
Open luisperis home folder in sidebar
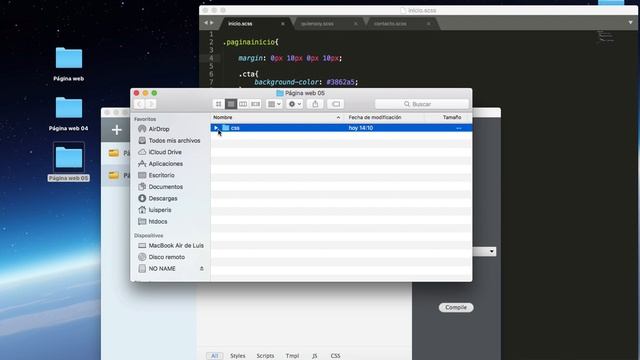coord(160,210)
